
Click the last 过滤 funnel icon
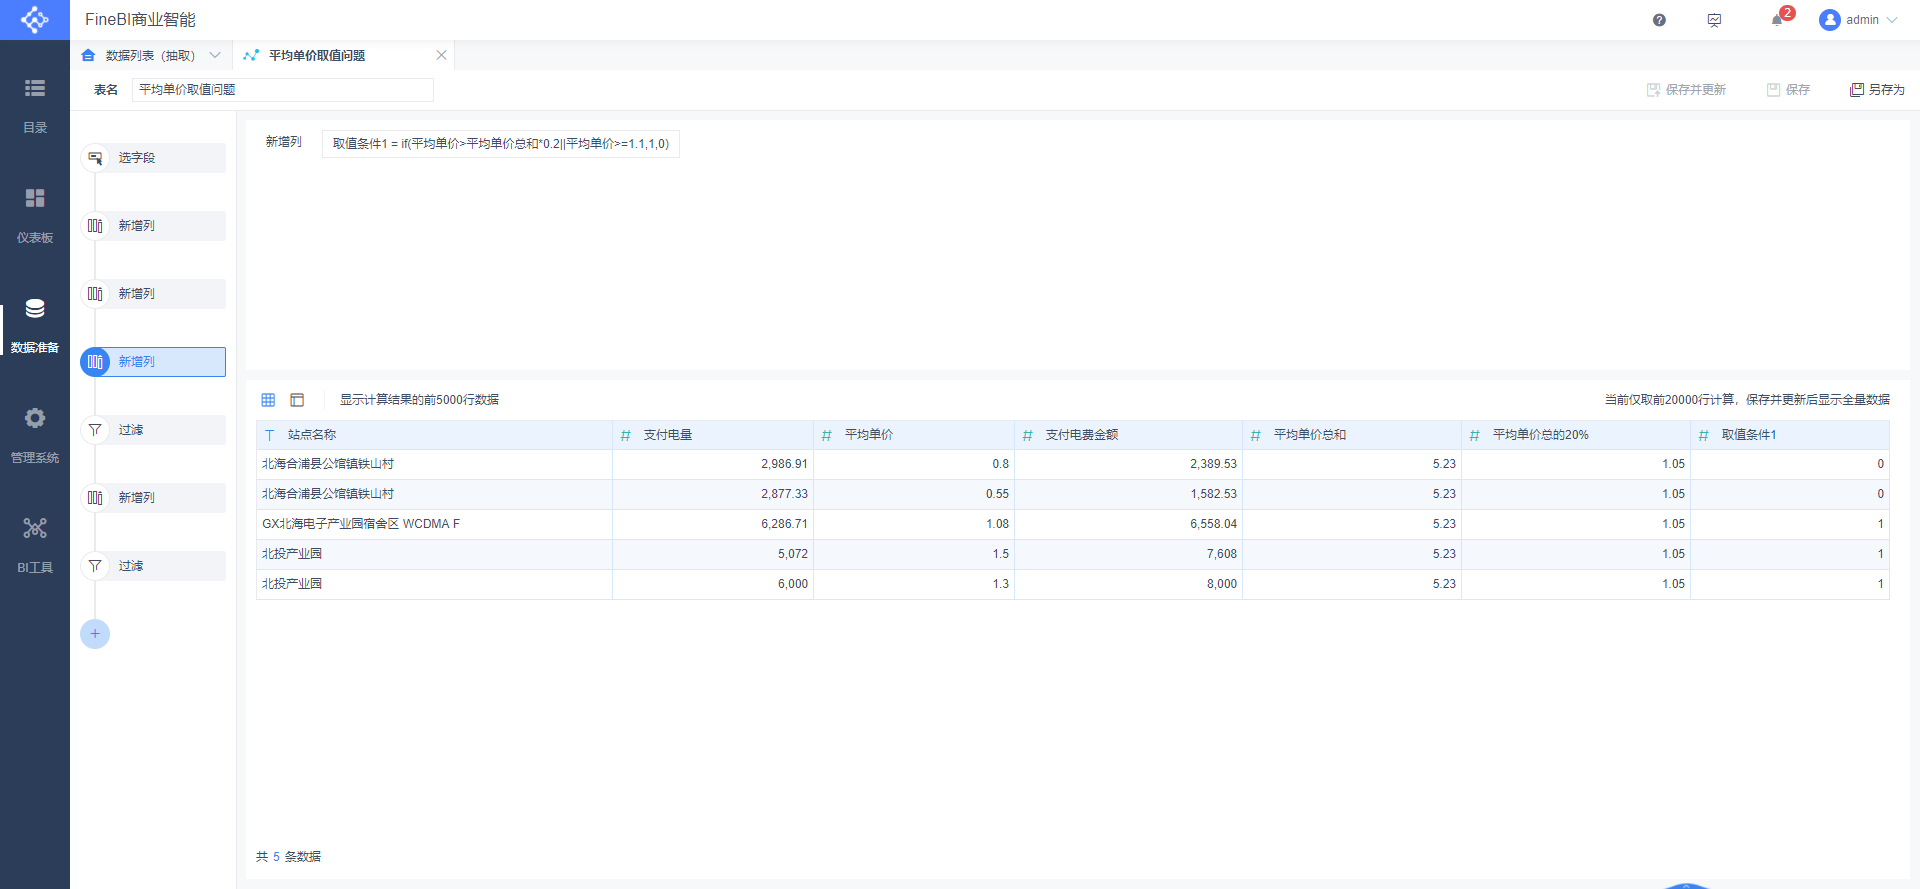(x=95, y=566)
